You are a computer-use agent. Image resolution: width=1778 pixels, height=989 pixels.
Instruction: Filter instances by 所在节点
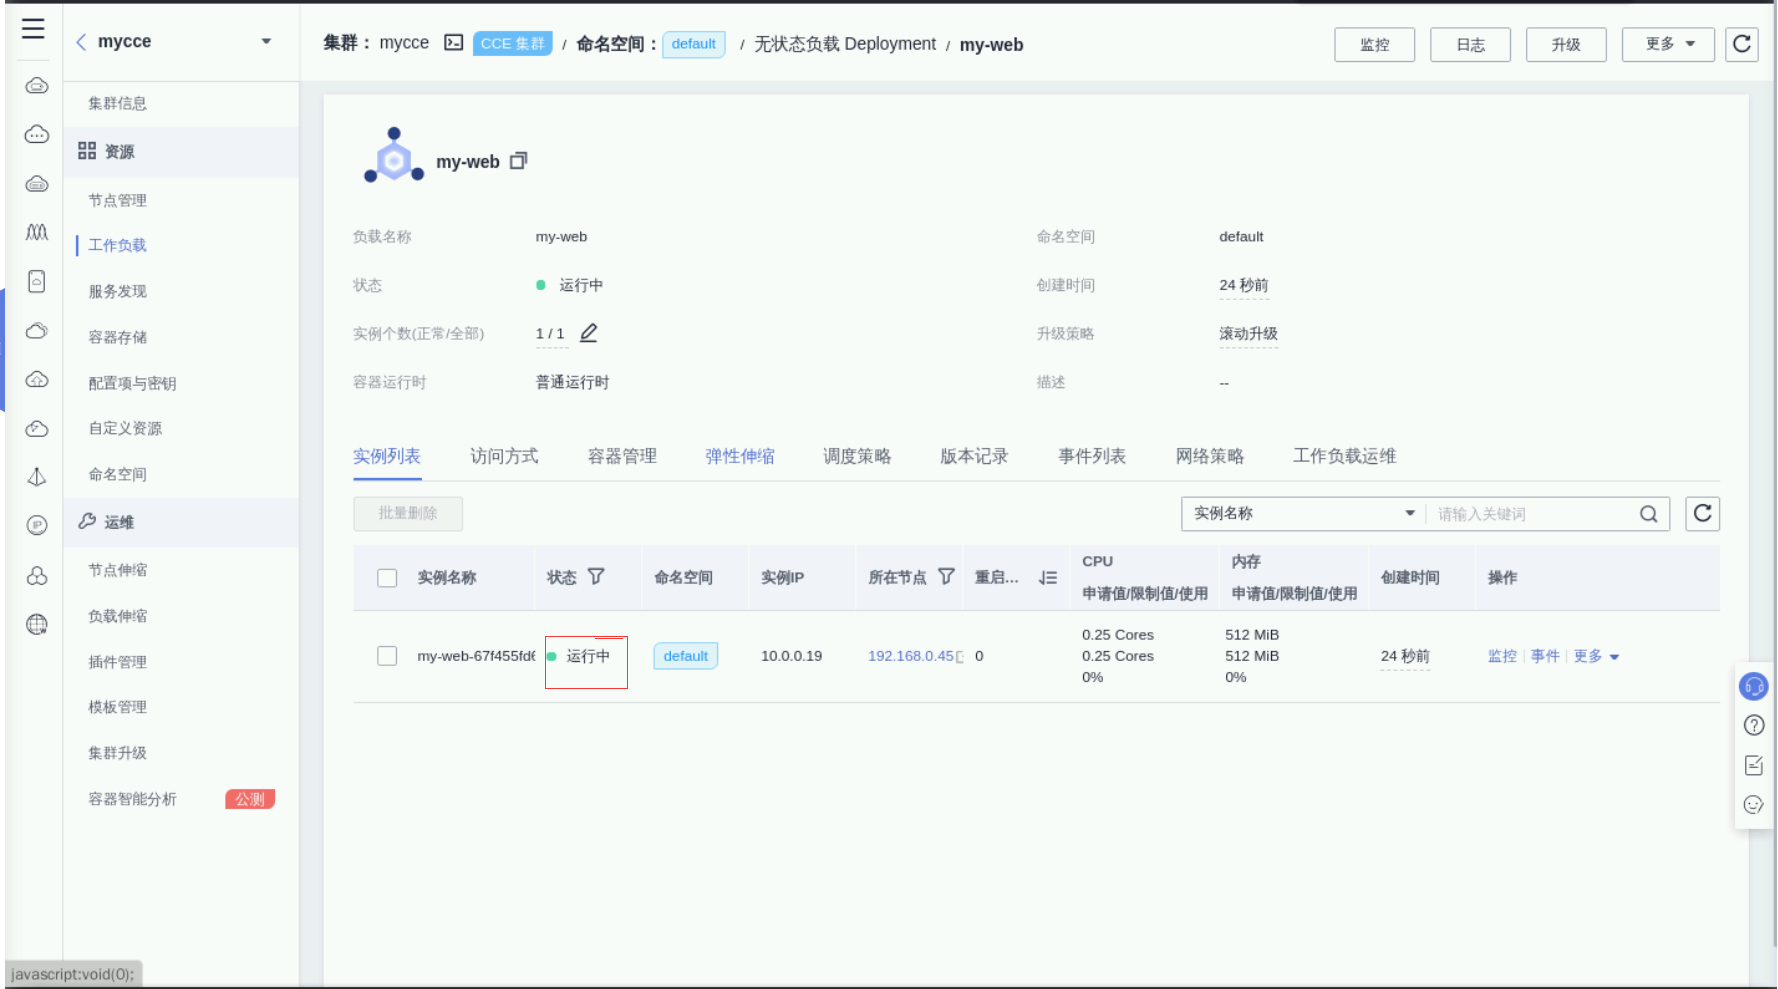[x=946, y=577]
